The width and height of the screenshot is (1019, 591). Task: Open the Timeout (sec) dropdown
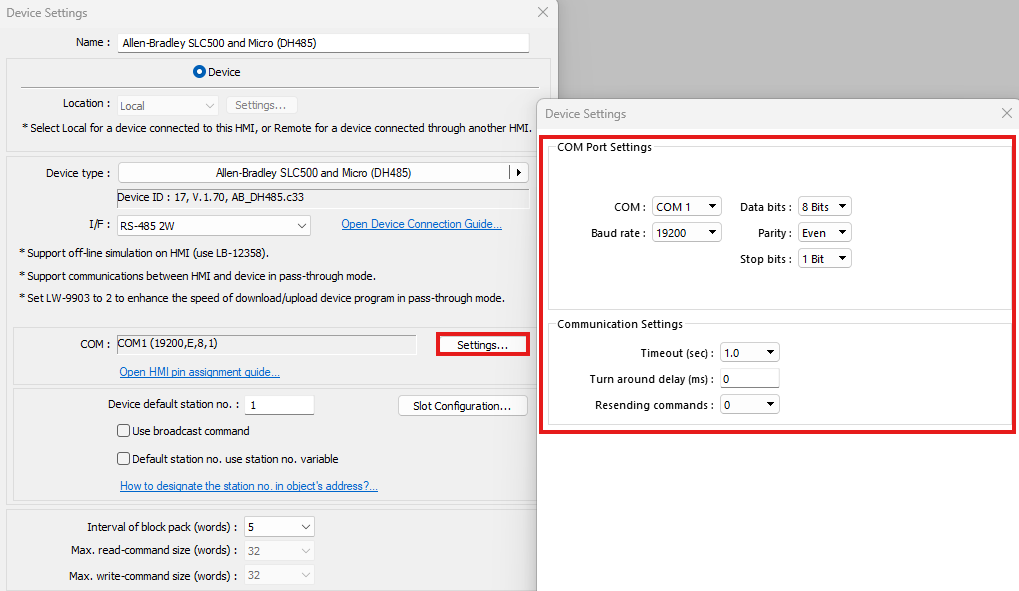tap(749, 352)
